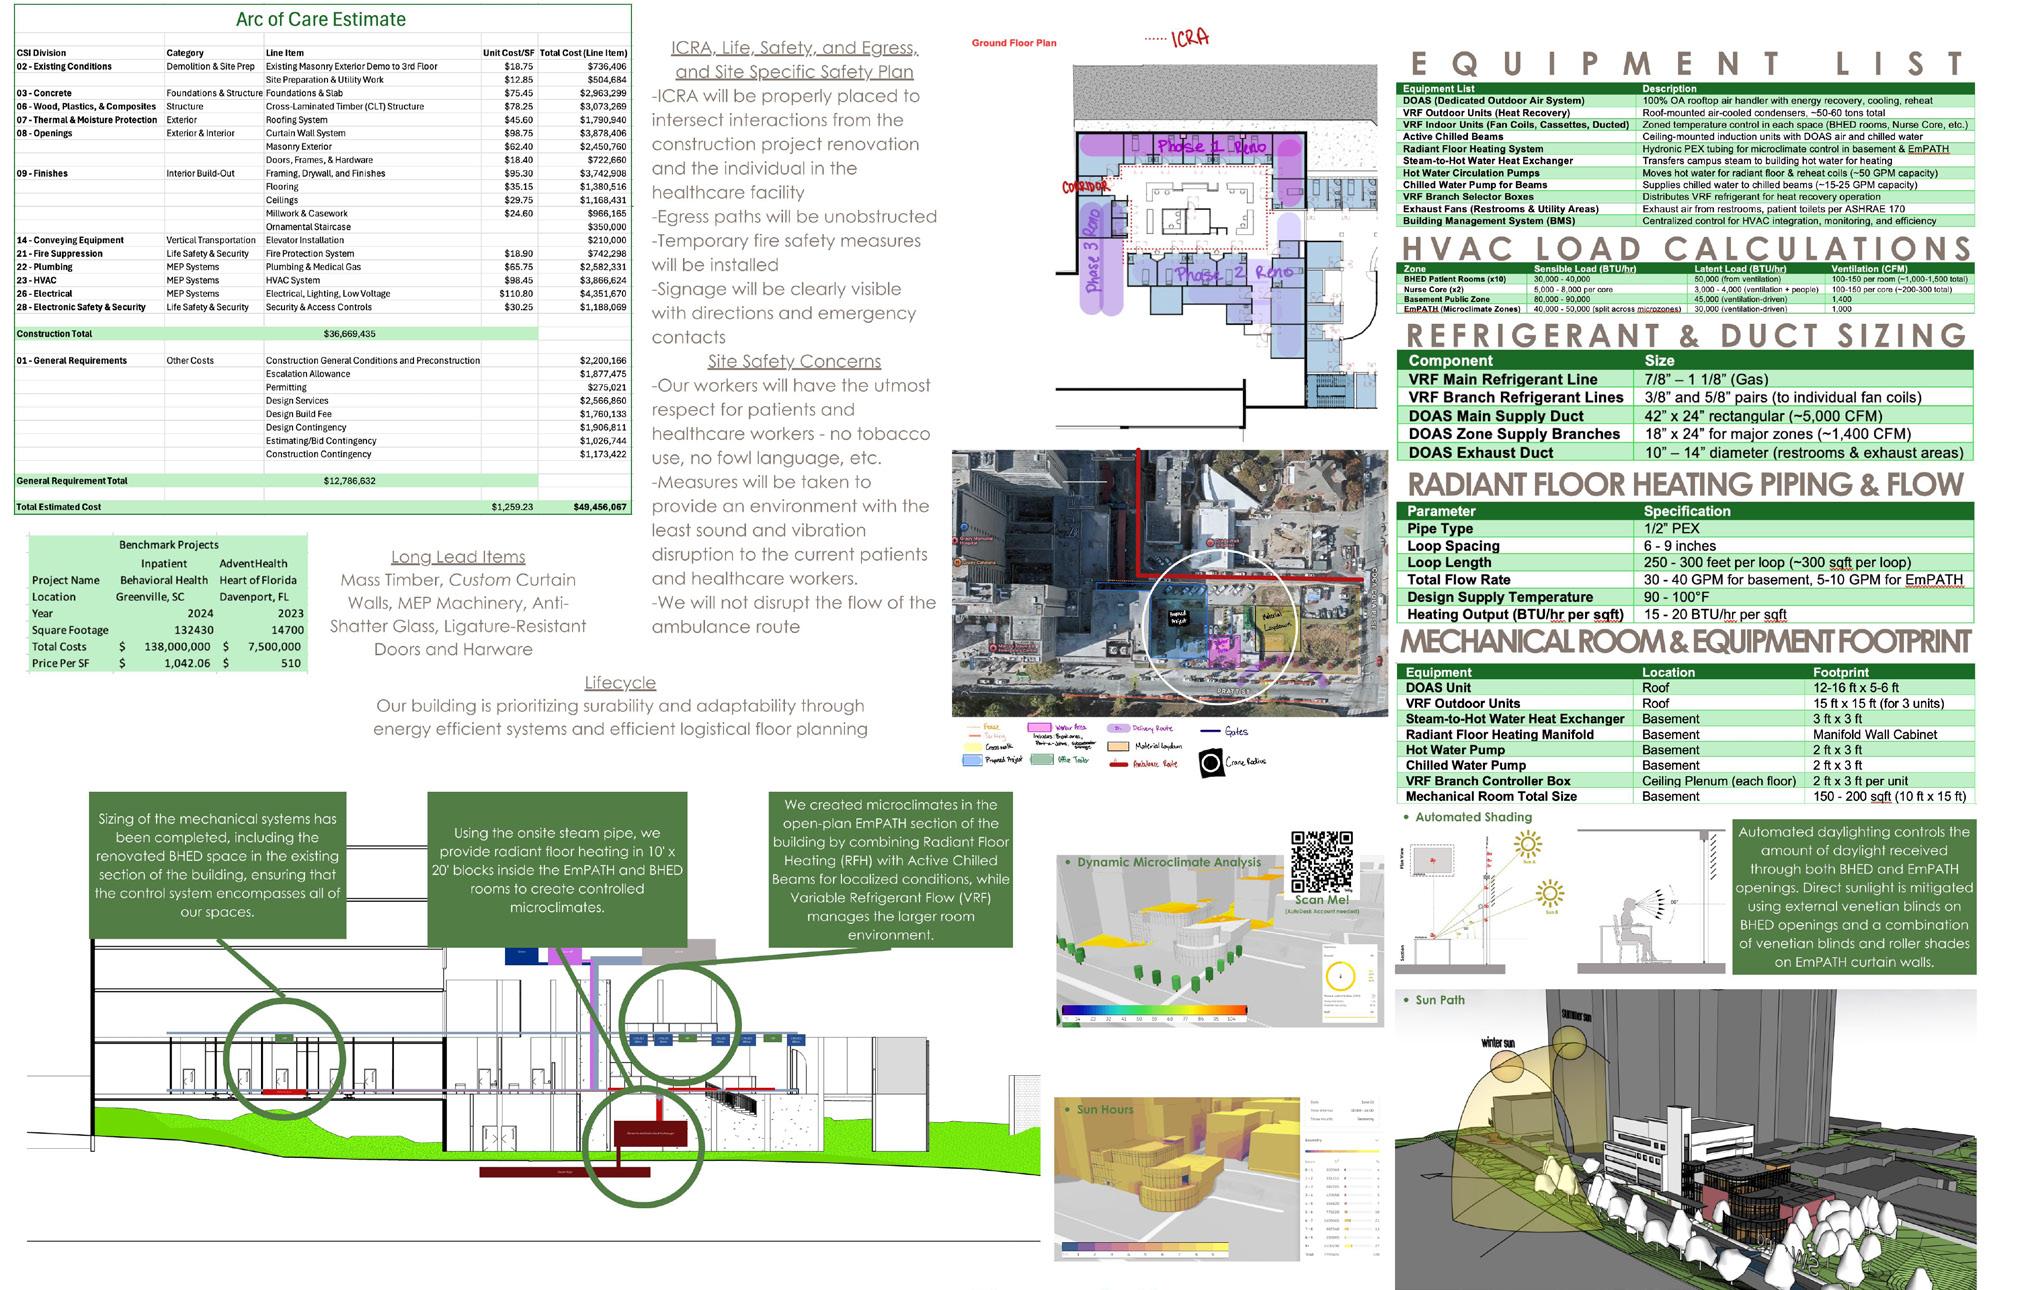This screenshot has height=1290, width=2026.
Task: Click the Scan Me! text link
Action: [1322, 900]
